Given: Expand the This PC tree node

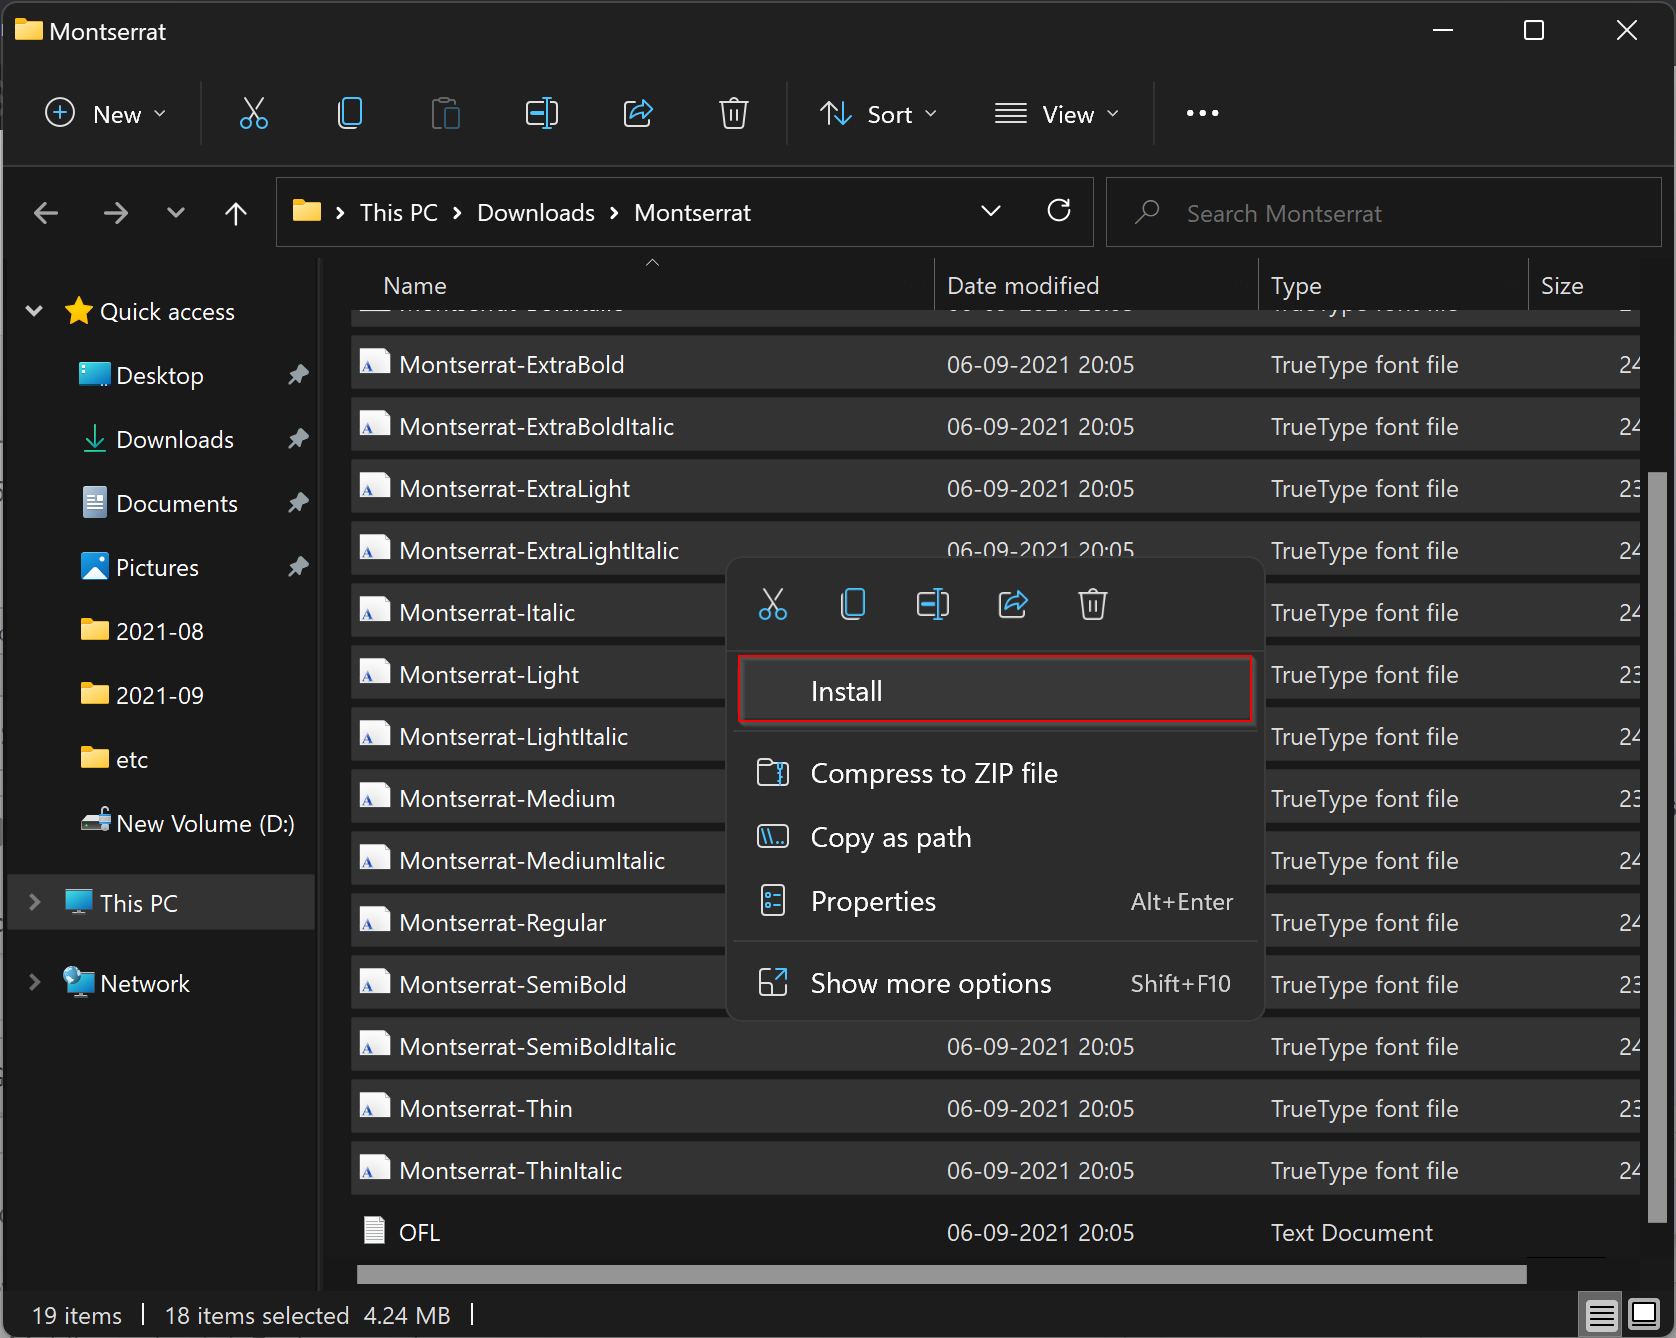Looking at the screenshot, I should (x=34, y=902).
